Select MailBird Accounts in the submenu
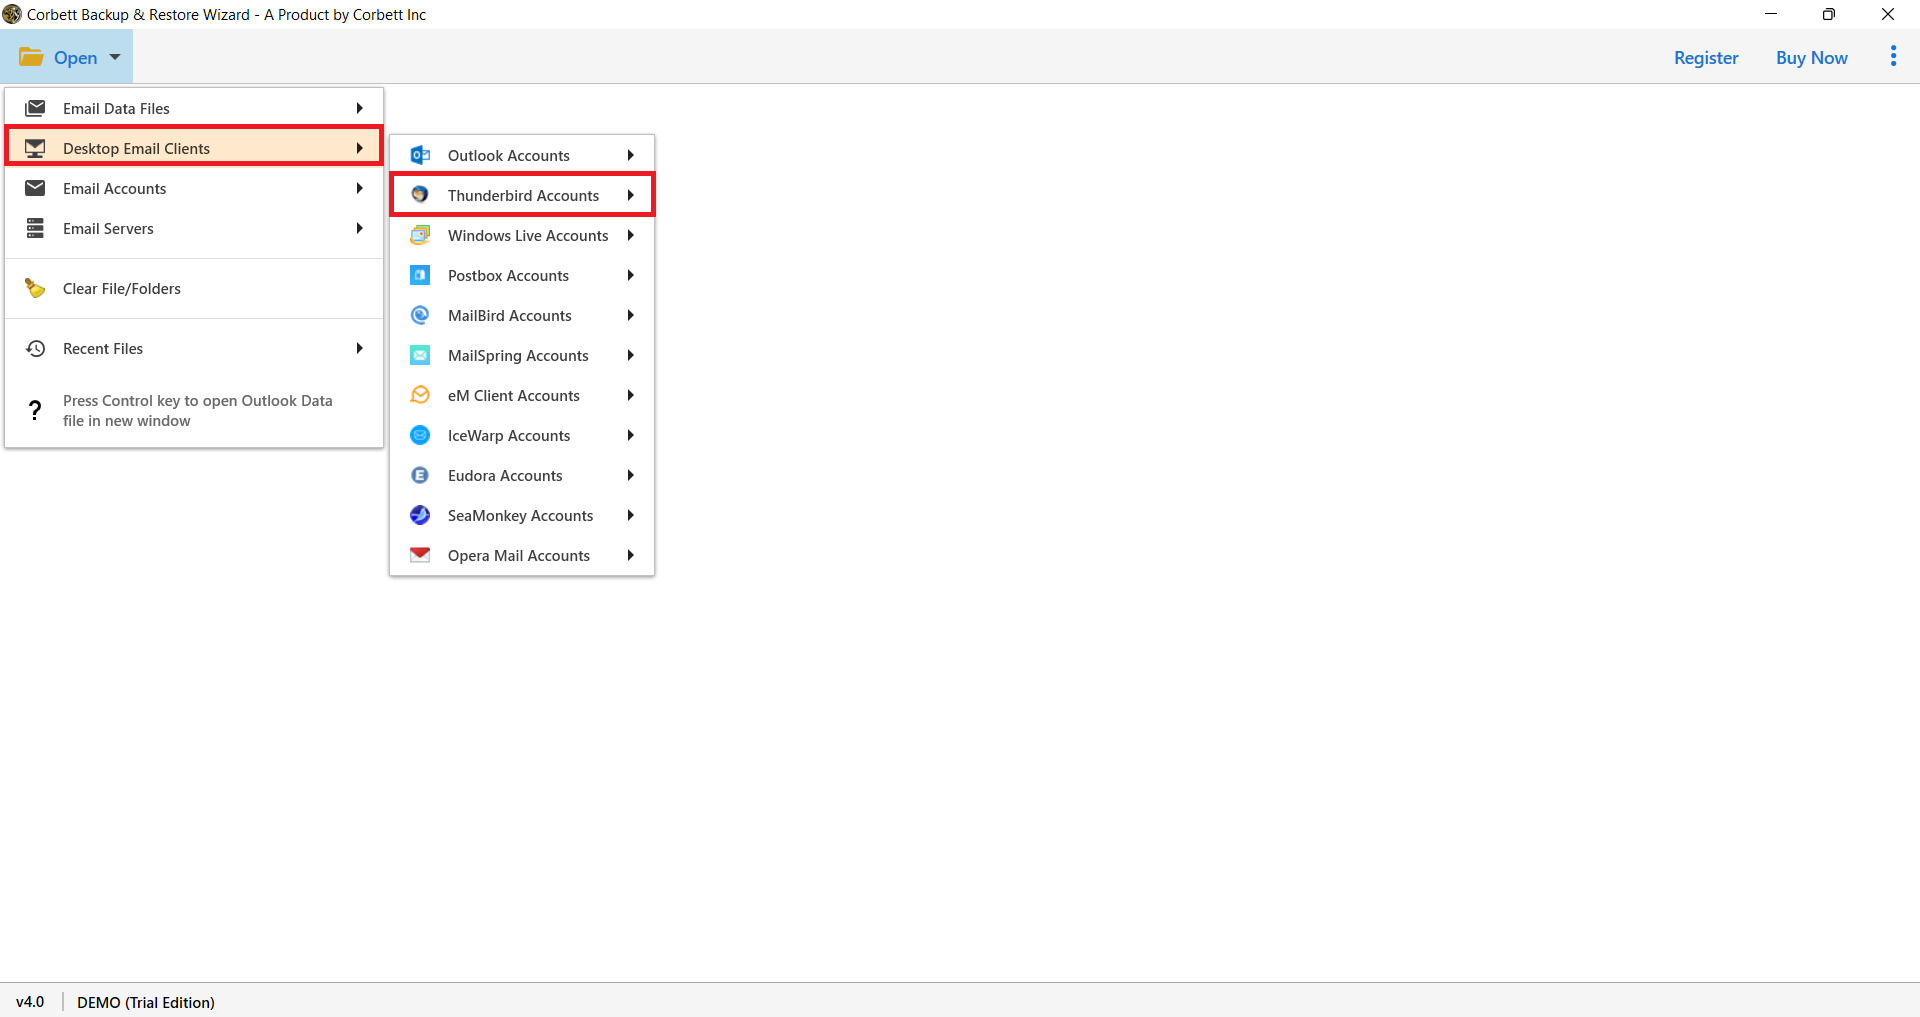This screenshot has height=1017, width=1920. [x=522, y=315]
